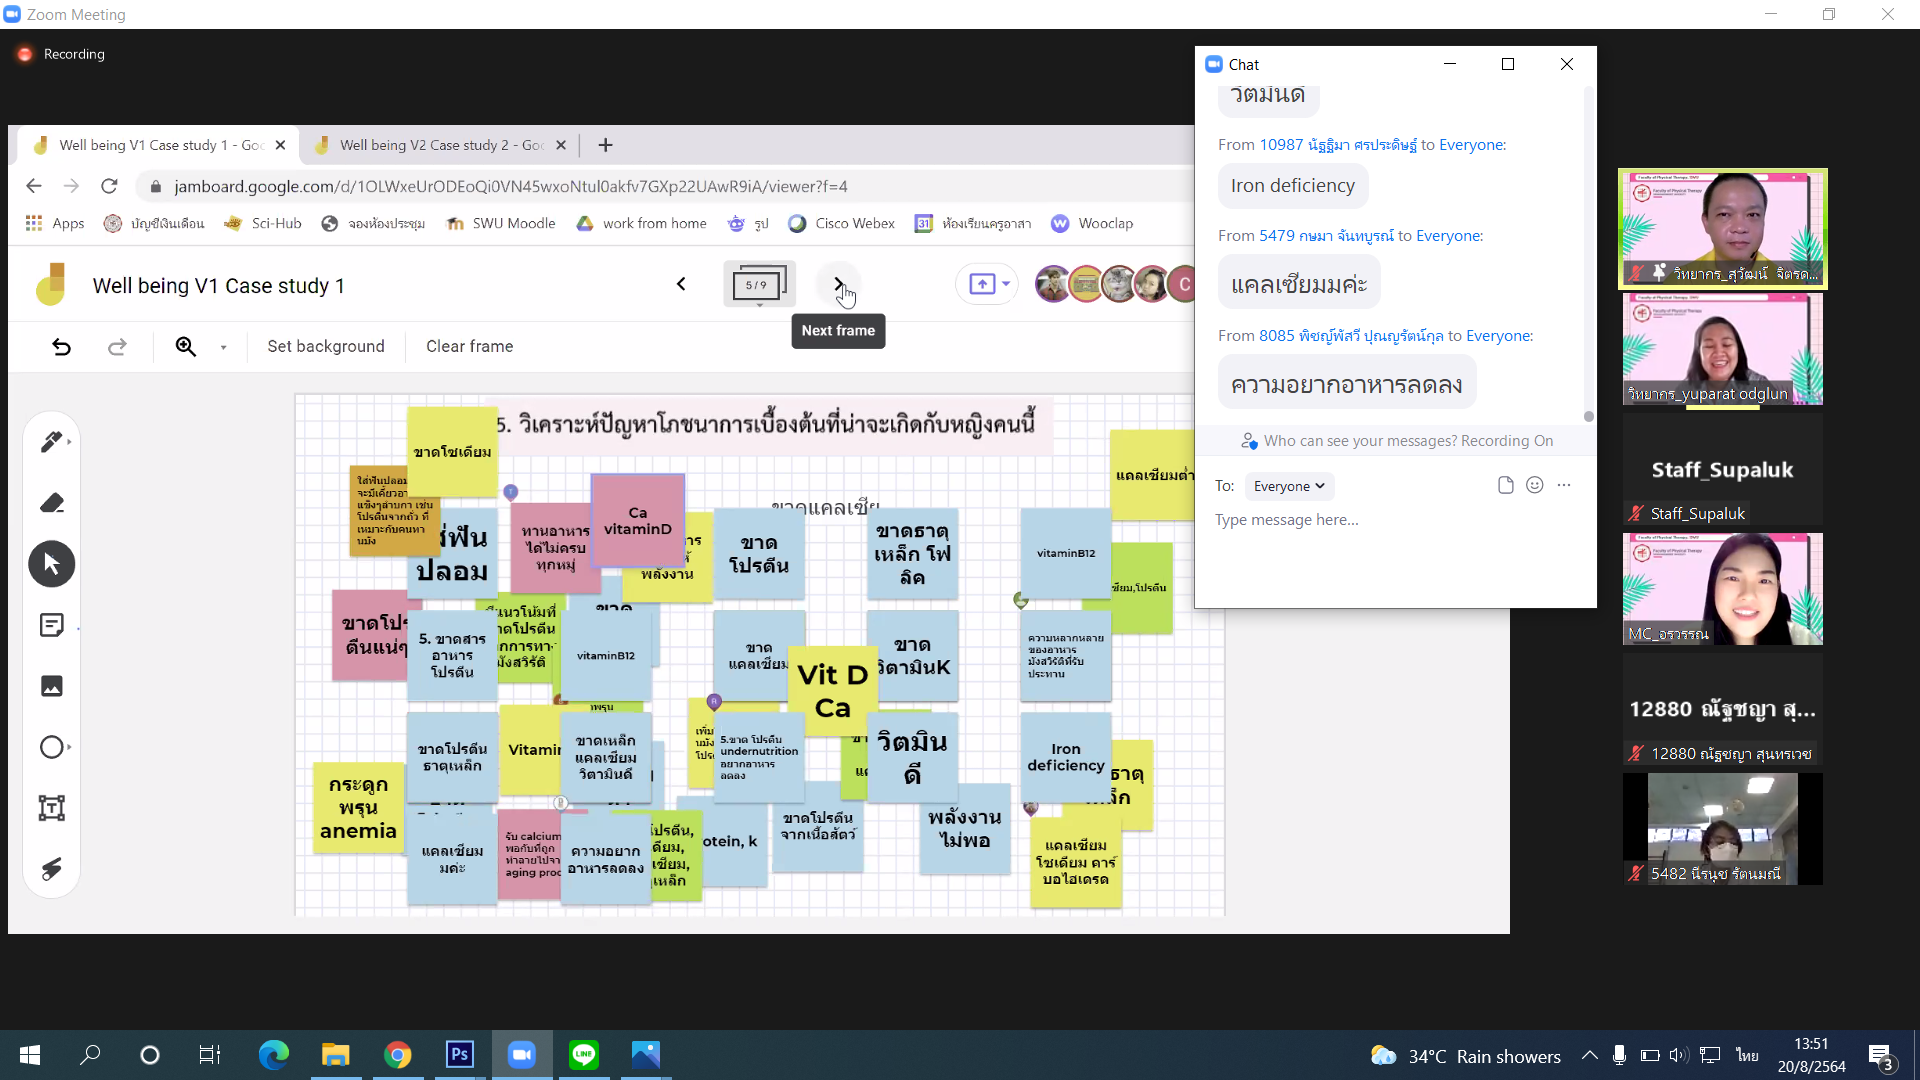Screen dimensions: 1920x1080
Task: Choose the Sticky note tool
Action: click(x=51, y=626)
